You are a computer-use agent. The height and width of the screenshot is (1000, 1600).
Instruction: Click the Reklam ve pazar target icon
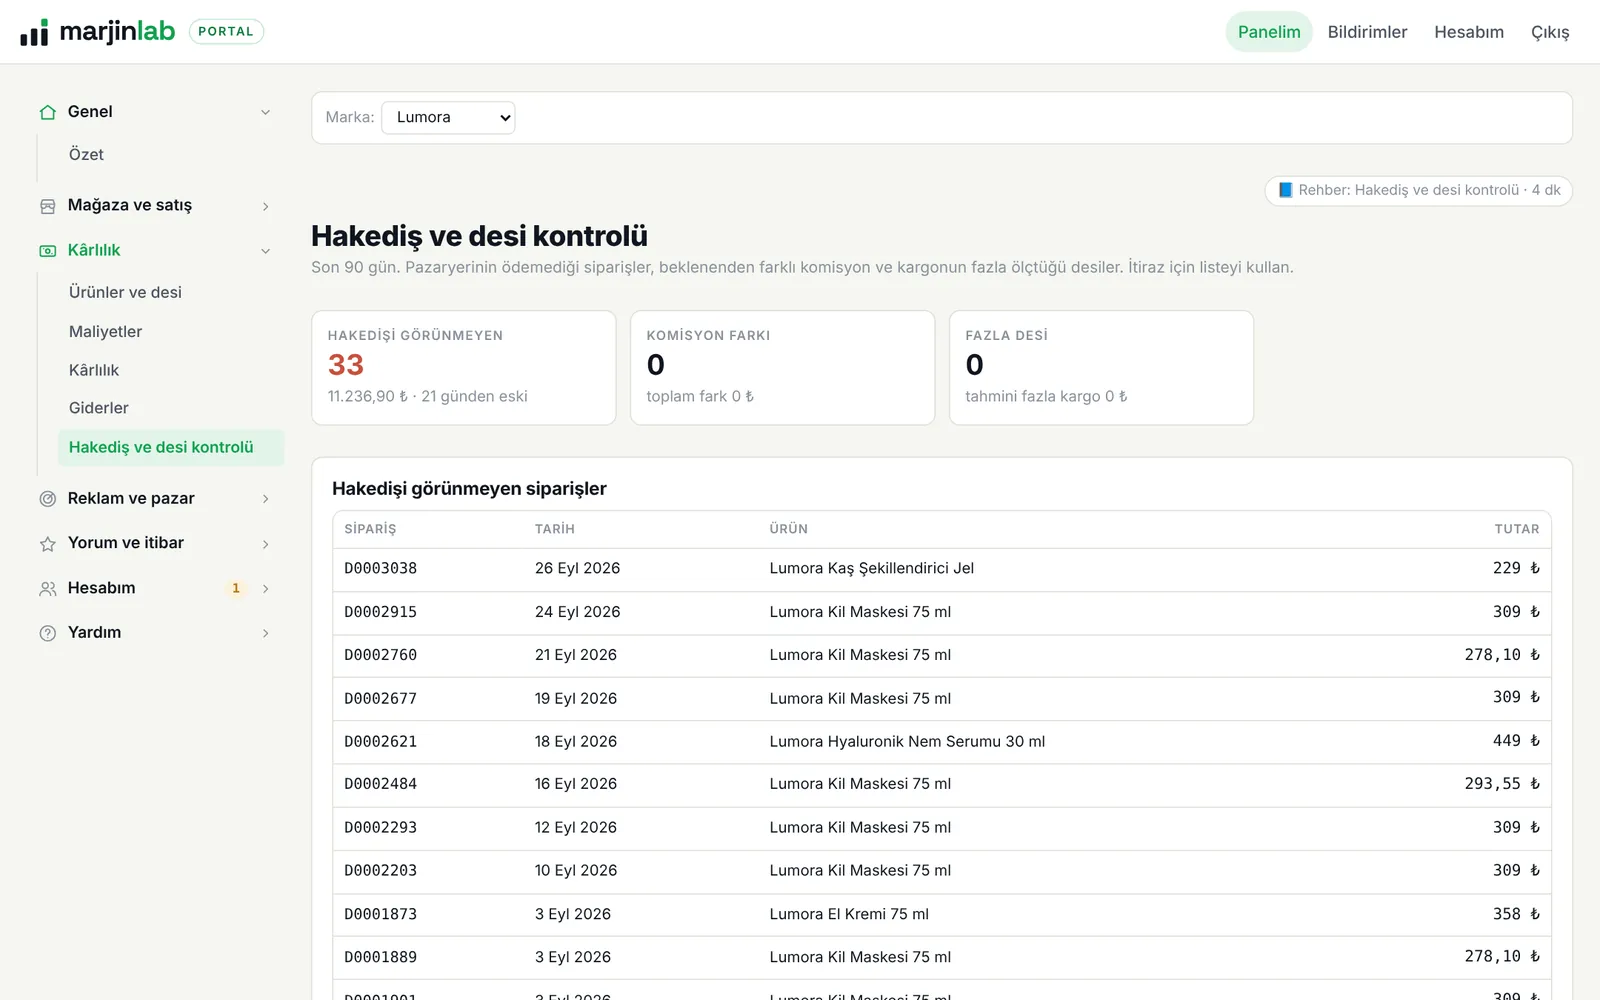click(47, 499)
